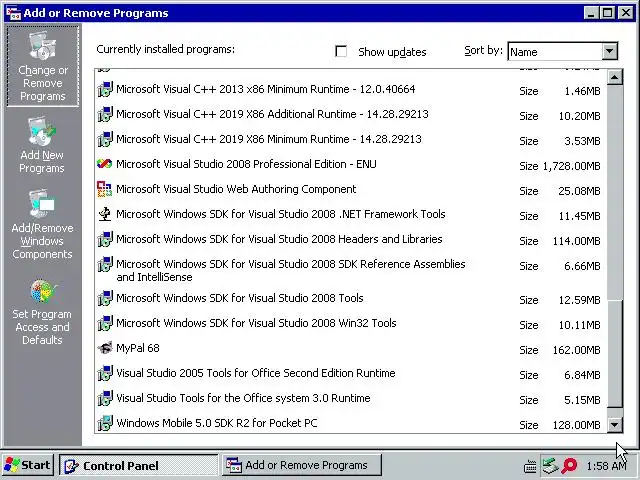Enable the Show updates checkbox
This screenshot has height=480, width=640.
pyautogui.click(x=341, y=51)
